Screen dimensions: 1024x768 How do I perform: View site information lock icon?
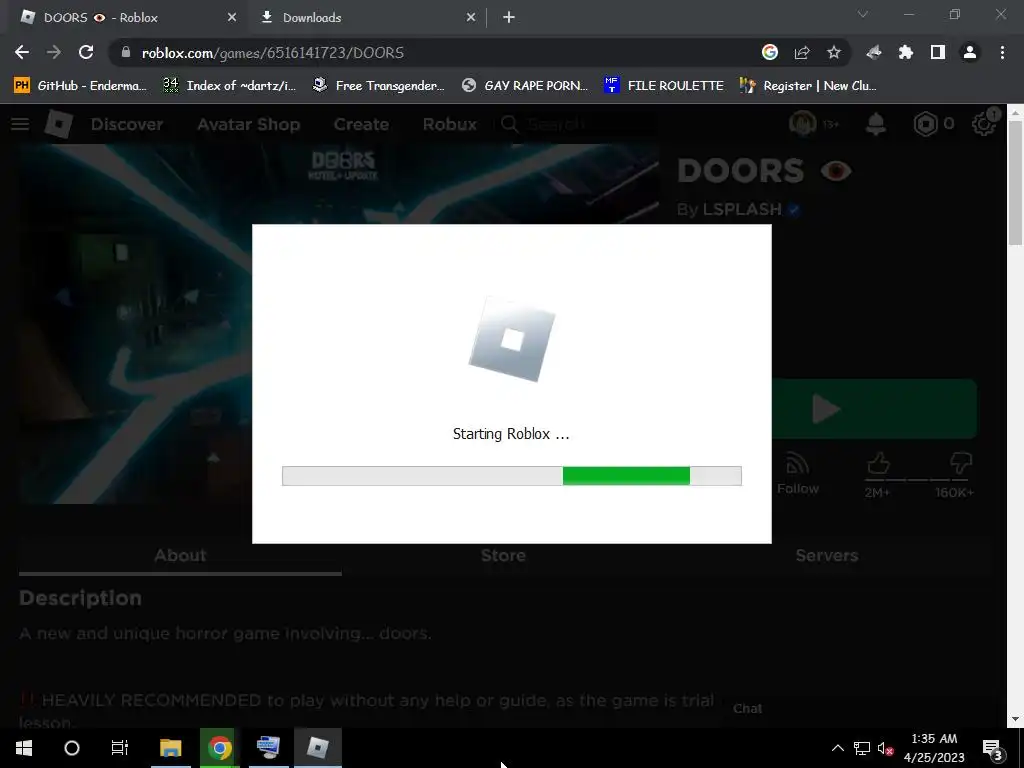tap(126, 53)
